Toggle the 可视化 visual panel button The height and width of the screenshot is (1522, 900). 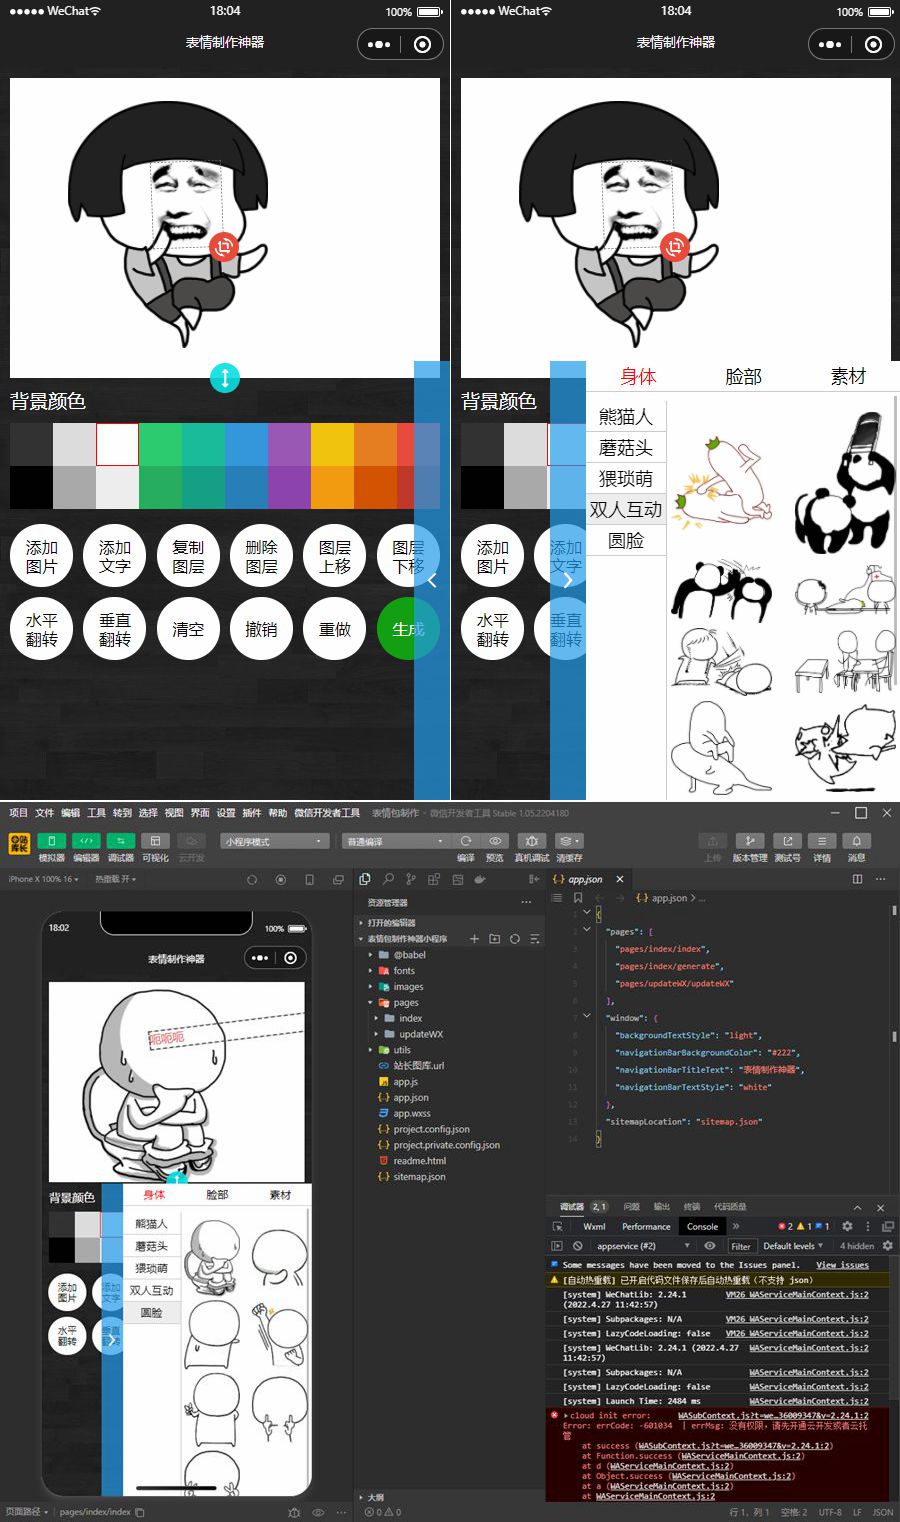tap(155, 841)
